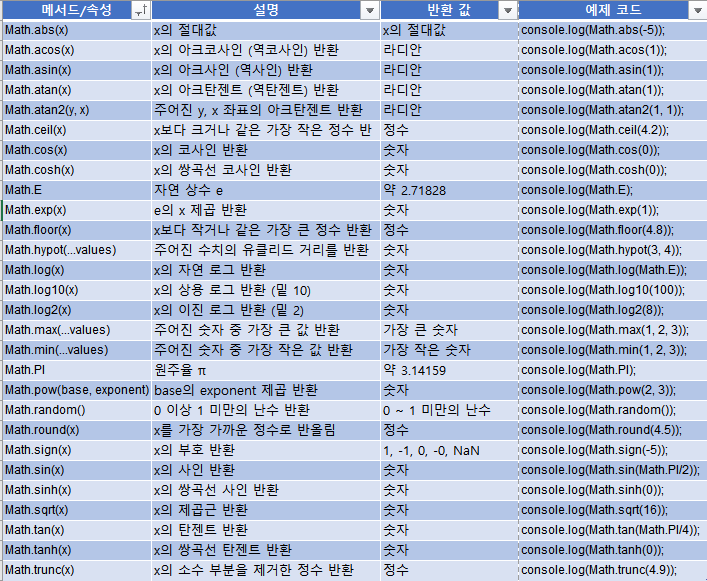The image size is (707, 581).
Task: Select the Math.max(...values) cell
Action: point(77,330)
